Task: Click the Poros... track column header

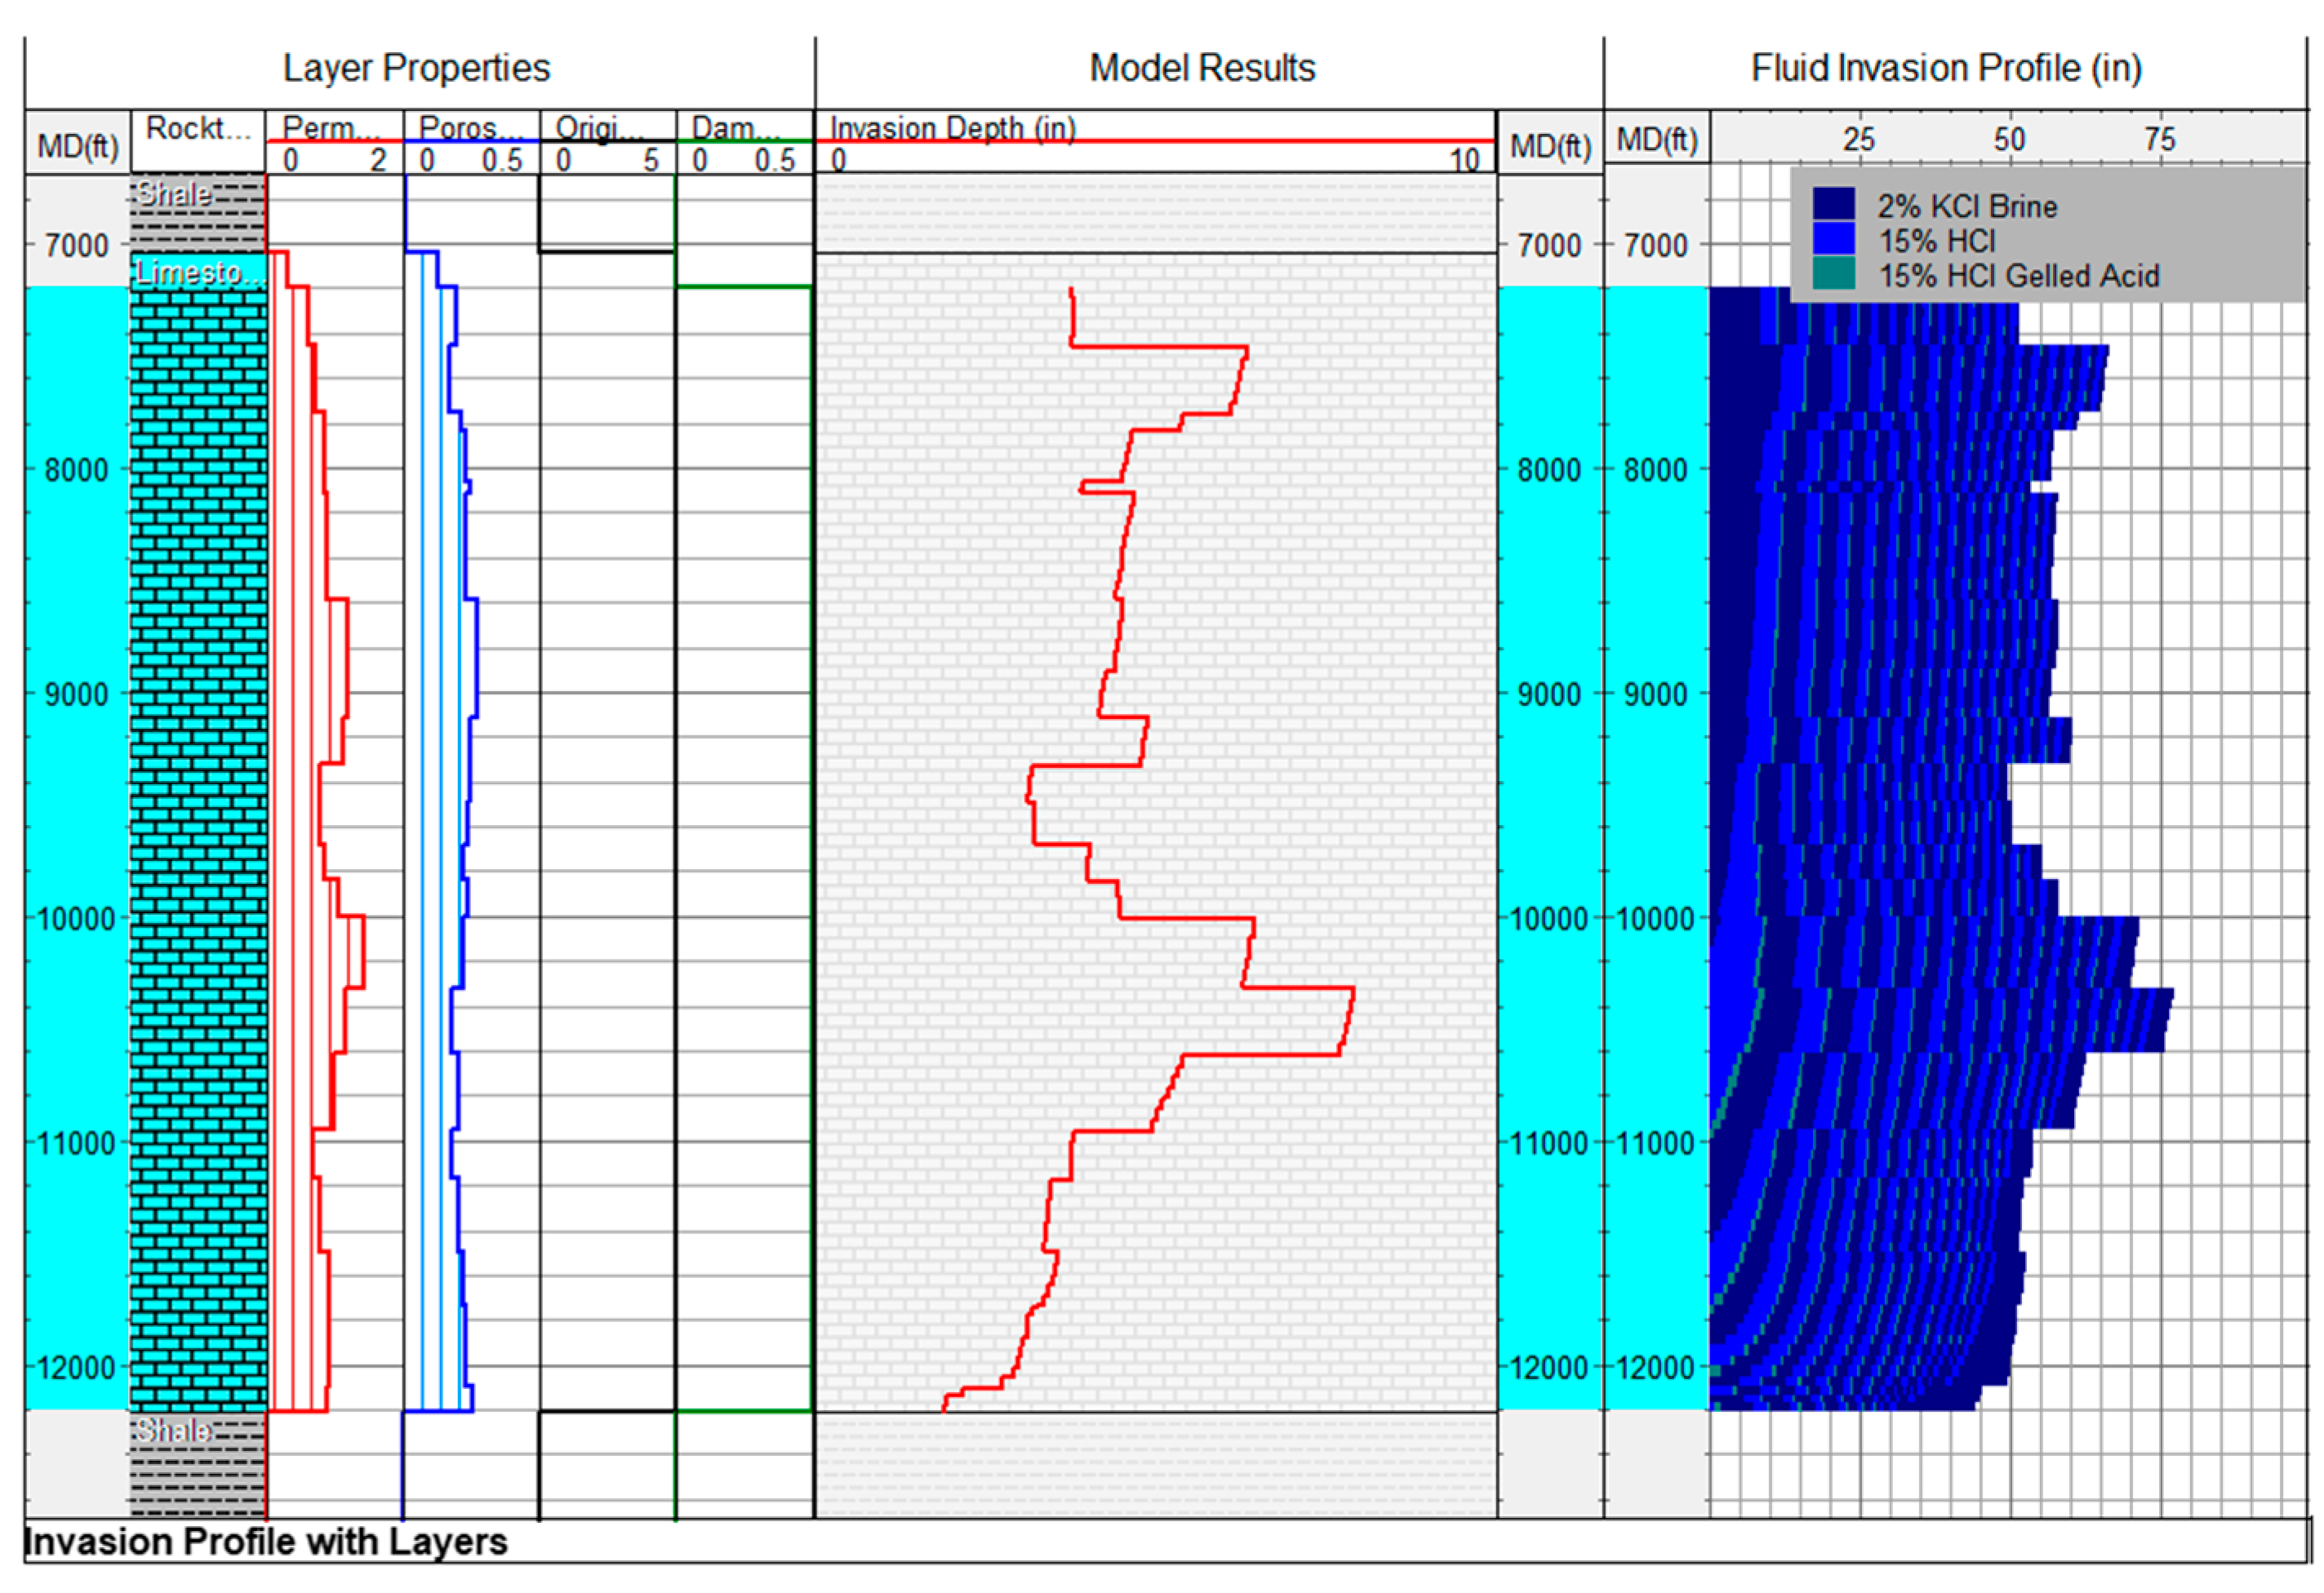Action: click(x=470, y=128)
